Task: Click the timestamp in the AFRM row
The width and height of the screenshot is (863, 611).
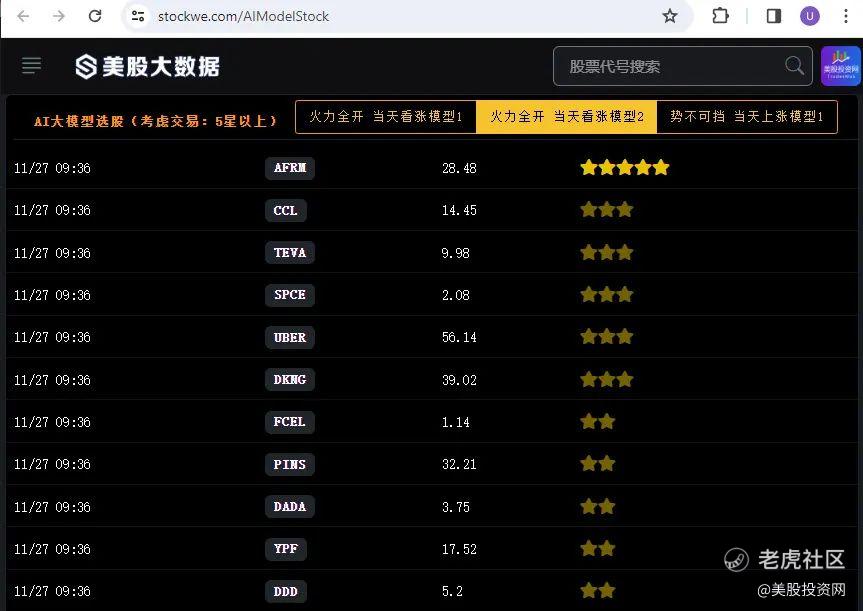Action: (x=52, y=168)
